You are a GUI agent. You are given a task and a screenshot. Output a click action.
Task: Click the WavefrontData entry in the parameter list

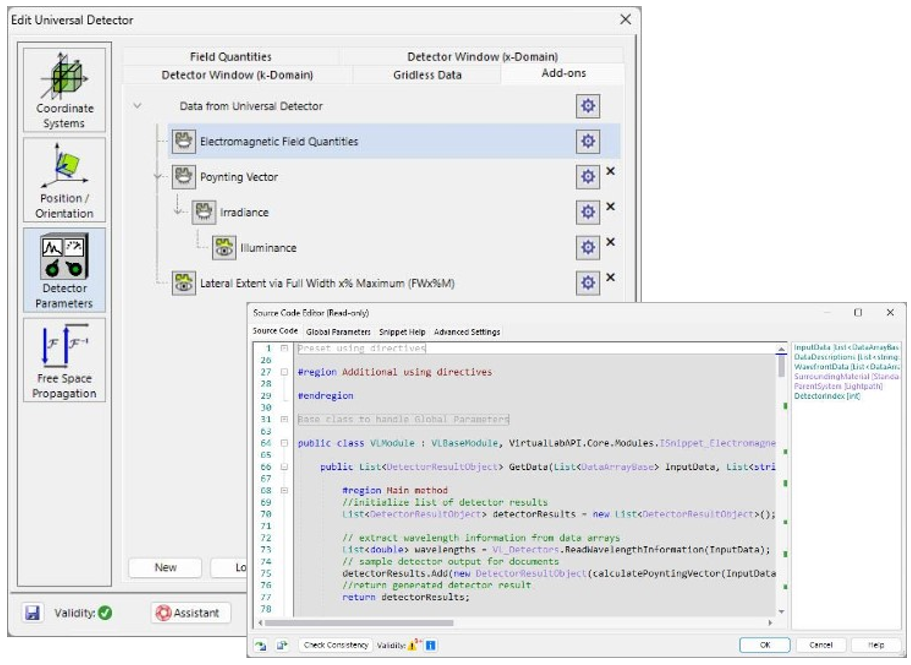[x=847, y=367]
